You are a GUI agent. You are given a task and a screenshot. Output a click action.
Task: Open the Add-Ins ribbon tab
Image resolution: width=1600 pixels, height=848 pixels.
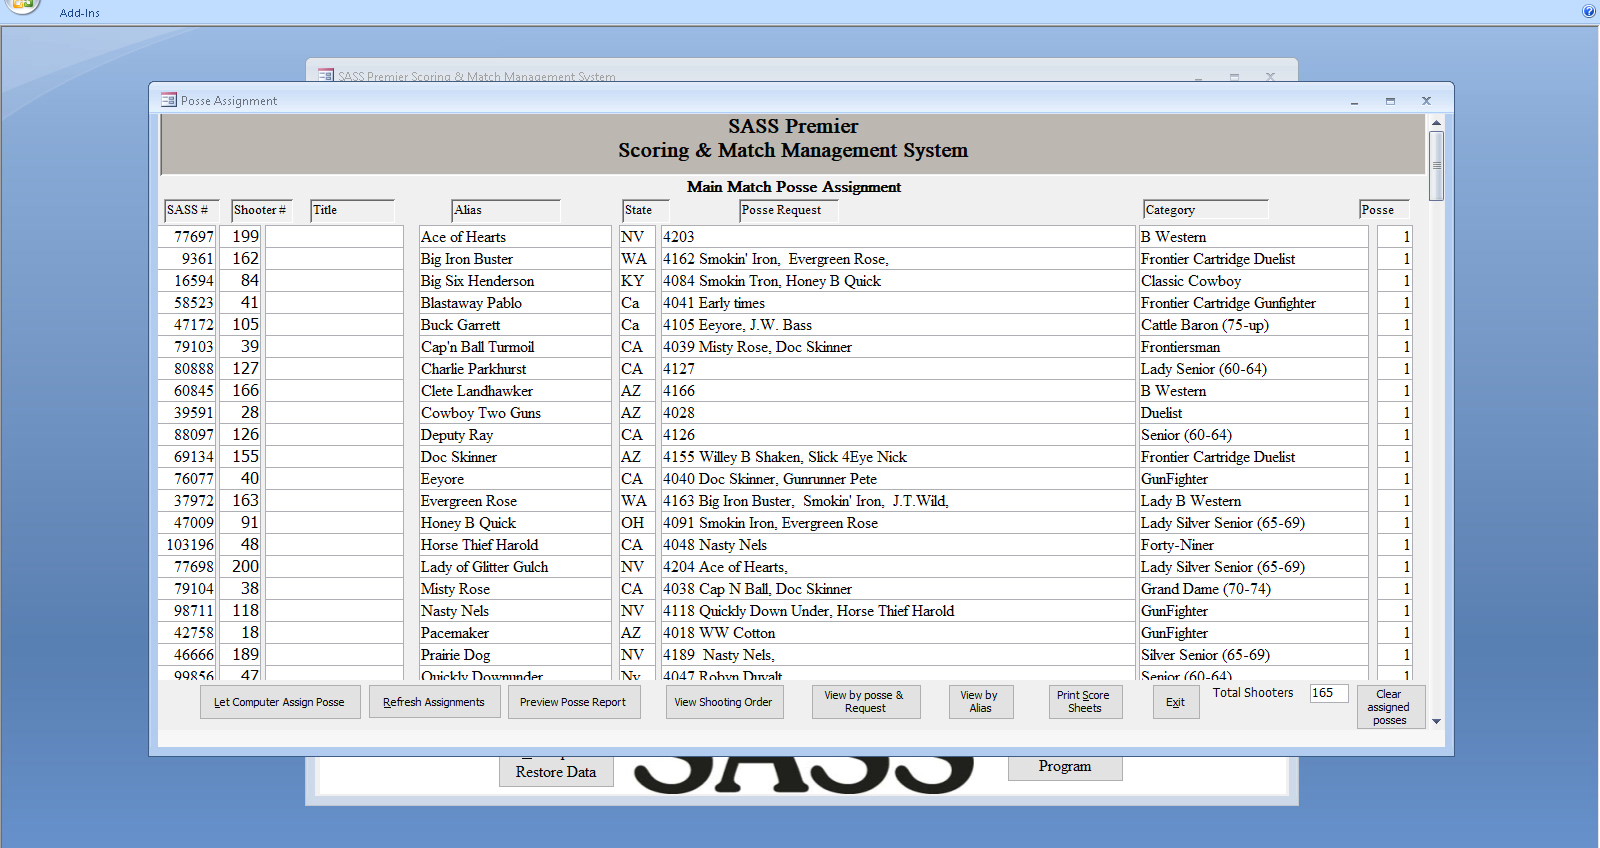click(x=79, y=13)
